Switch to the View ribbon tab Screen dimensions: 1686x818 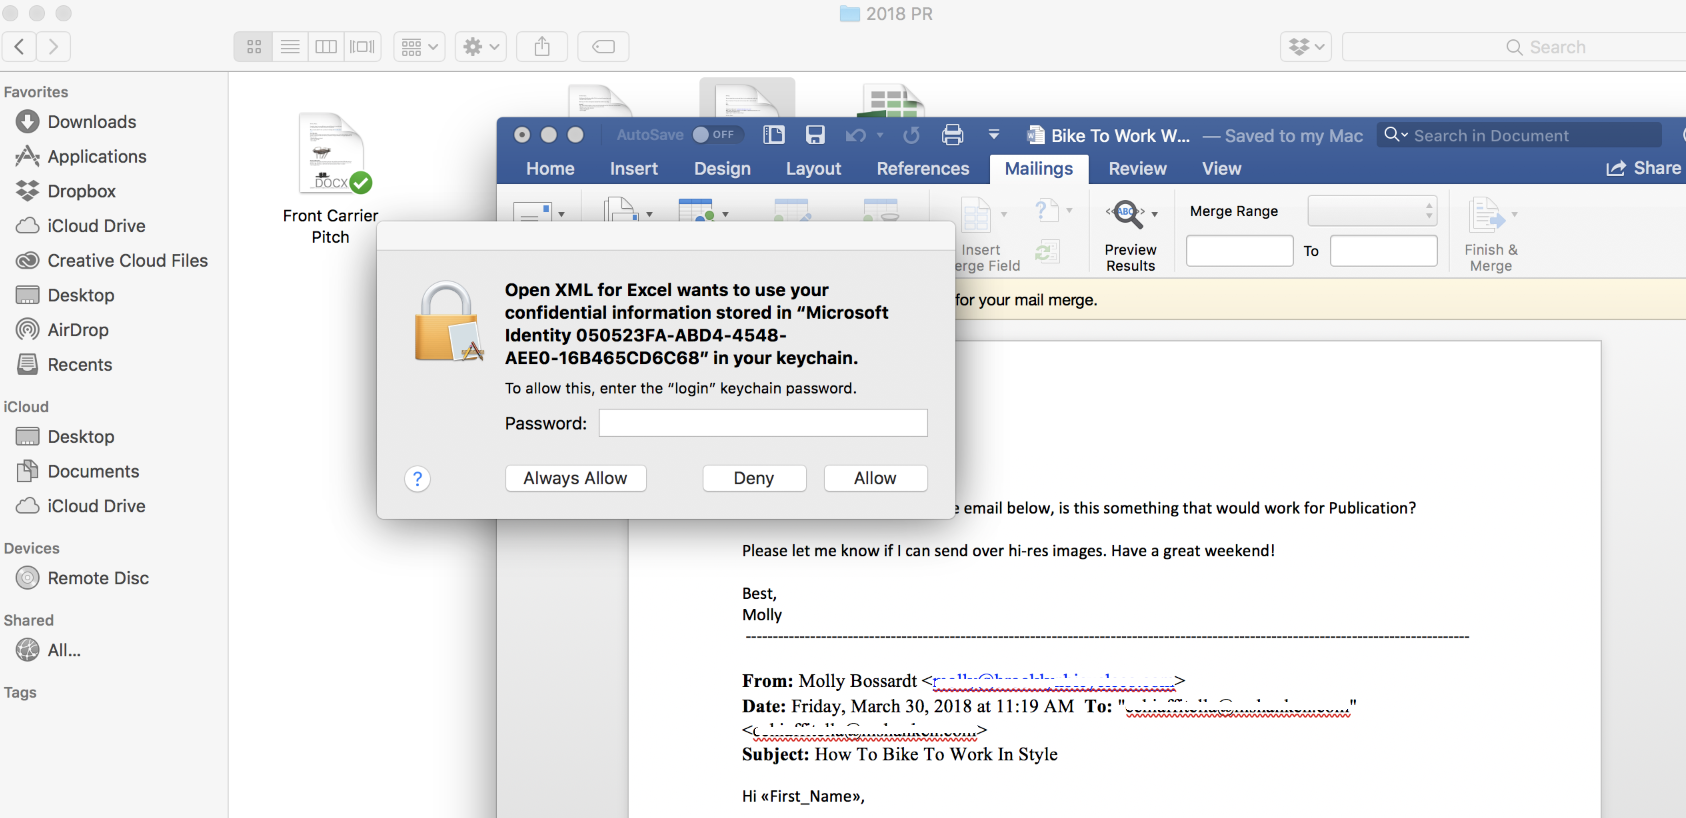tap(1221, 169)
